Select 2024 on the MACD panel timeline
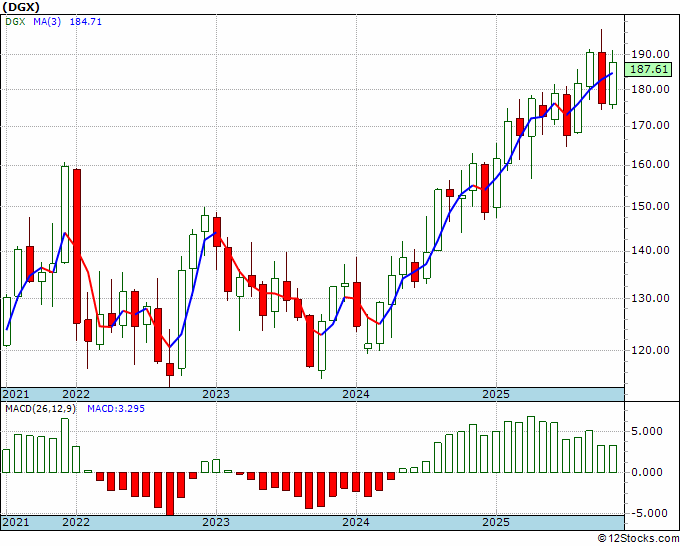680x546 pixels. 356,522
